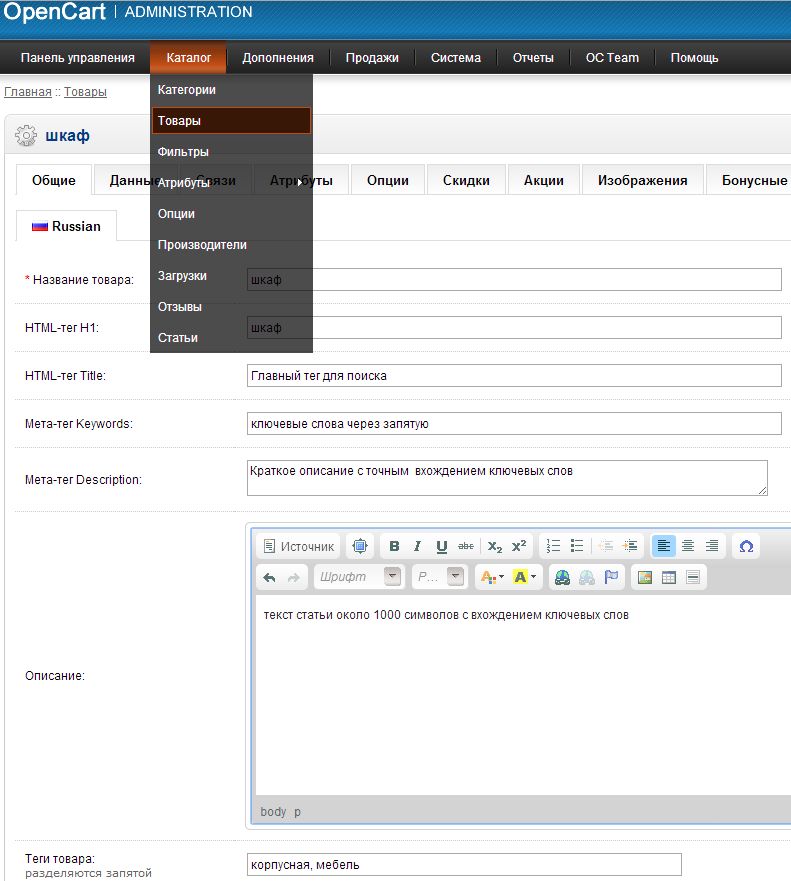Click the HTML-тег Title input field
This screenshot has width=791, height=881.
[x=513, y=375]
